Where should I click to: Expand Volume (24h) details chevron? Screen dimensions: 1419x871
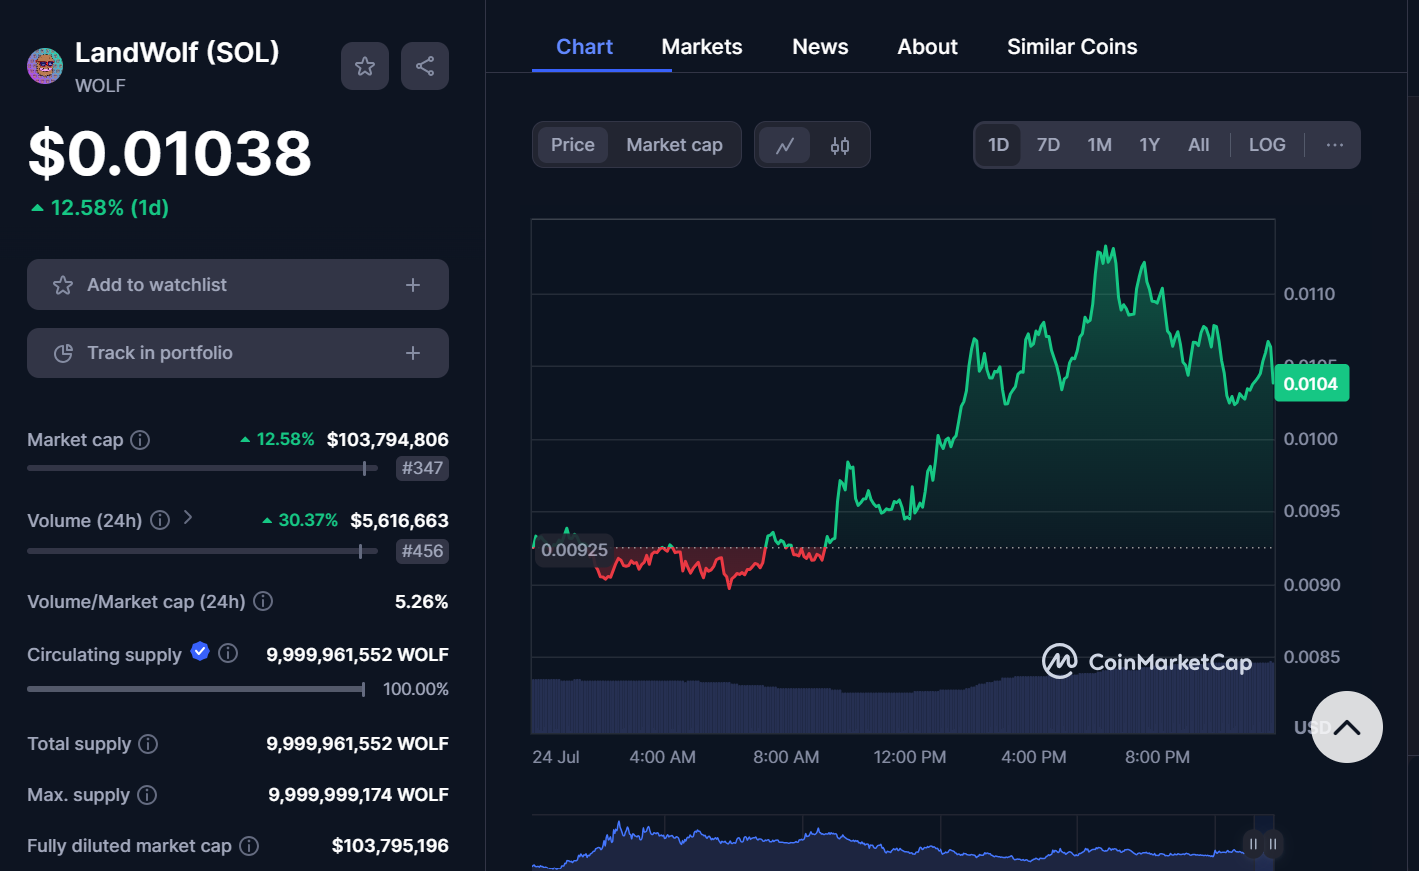click(x=188, y=517)
